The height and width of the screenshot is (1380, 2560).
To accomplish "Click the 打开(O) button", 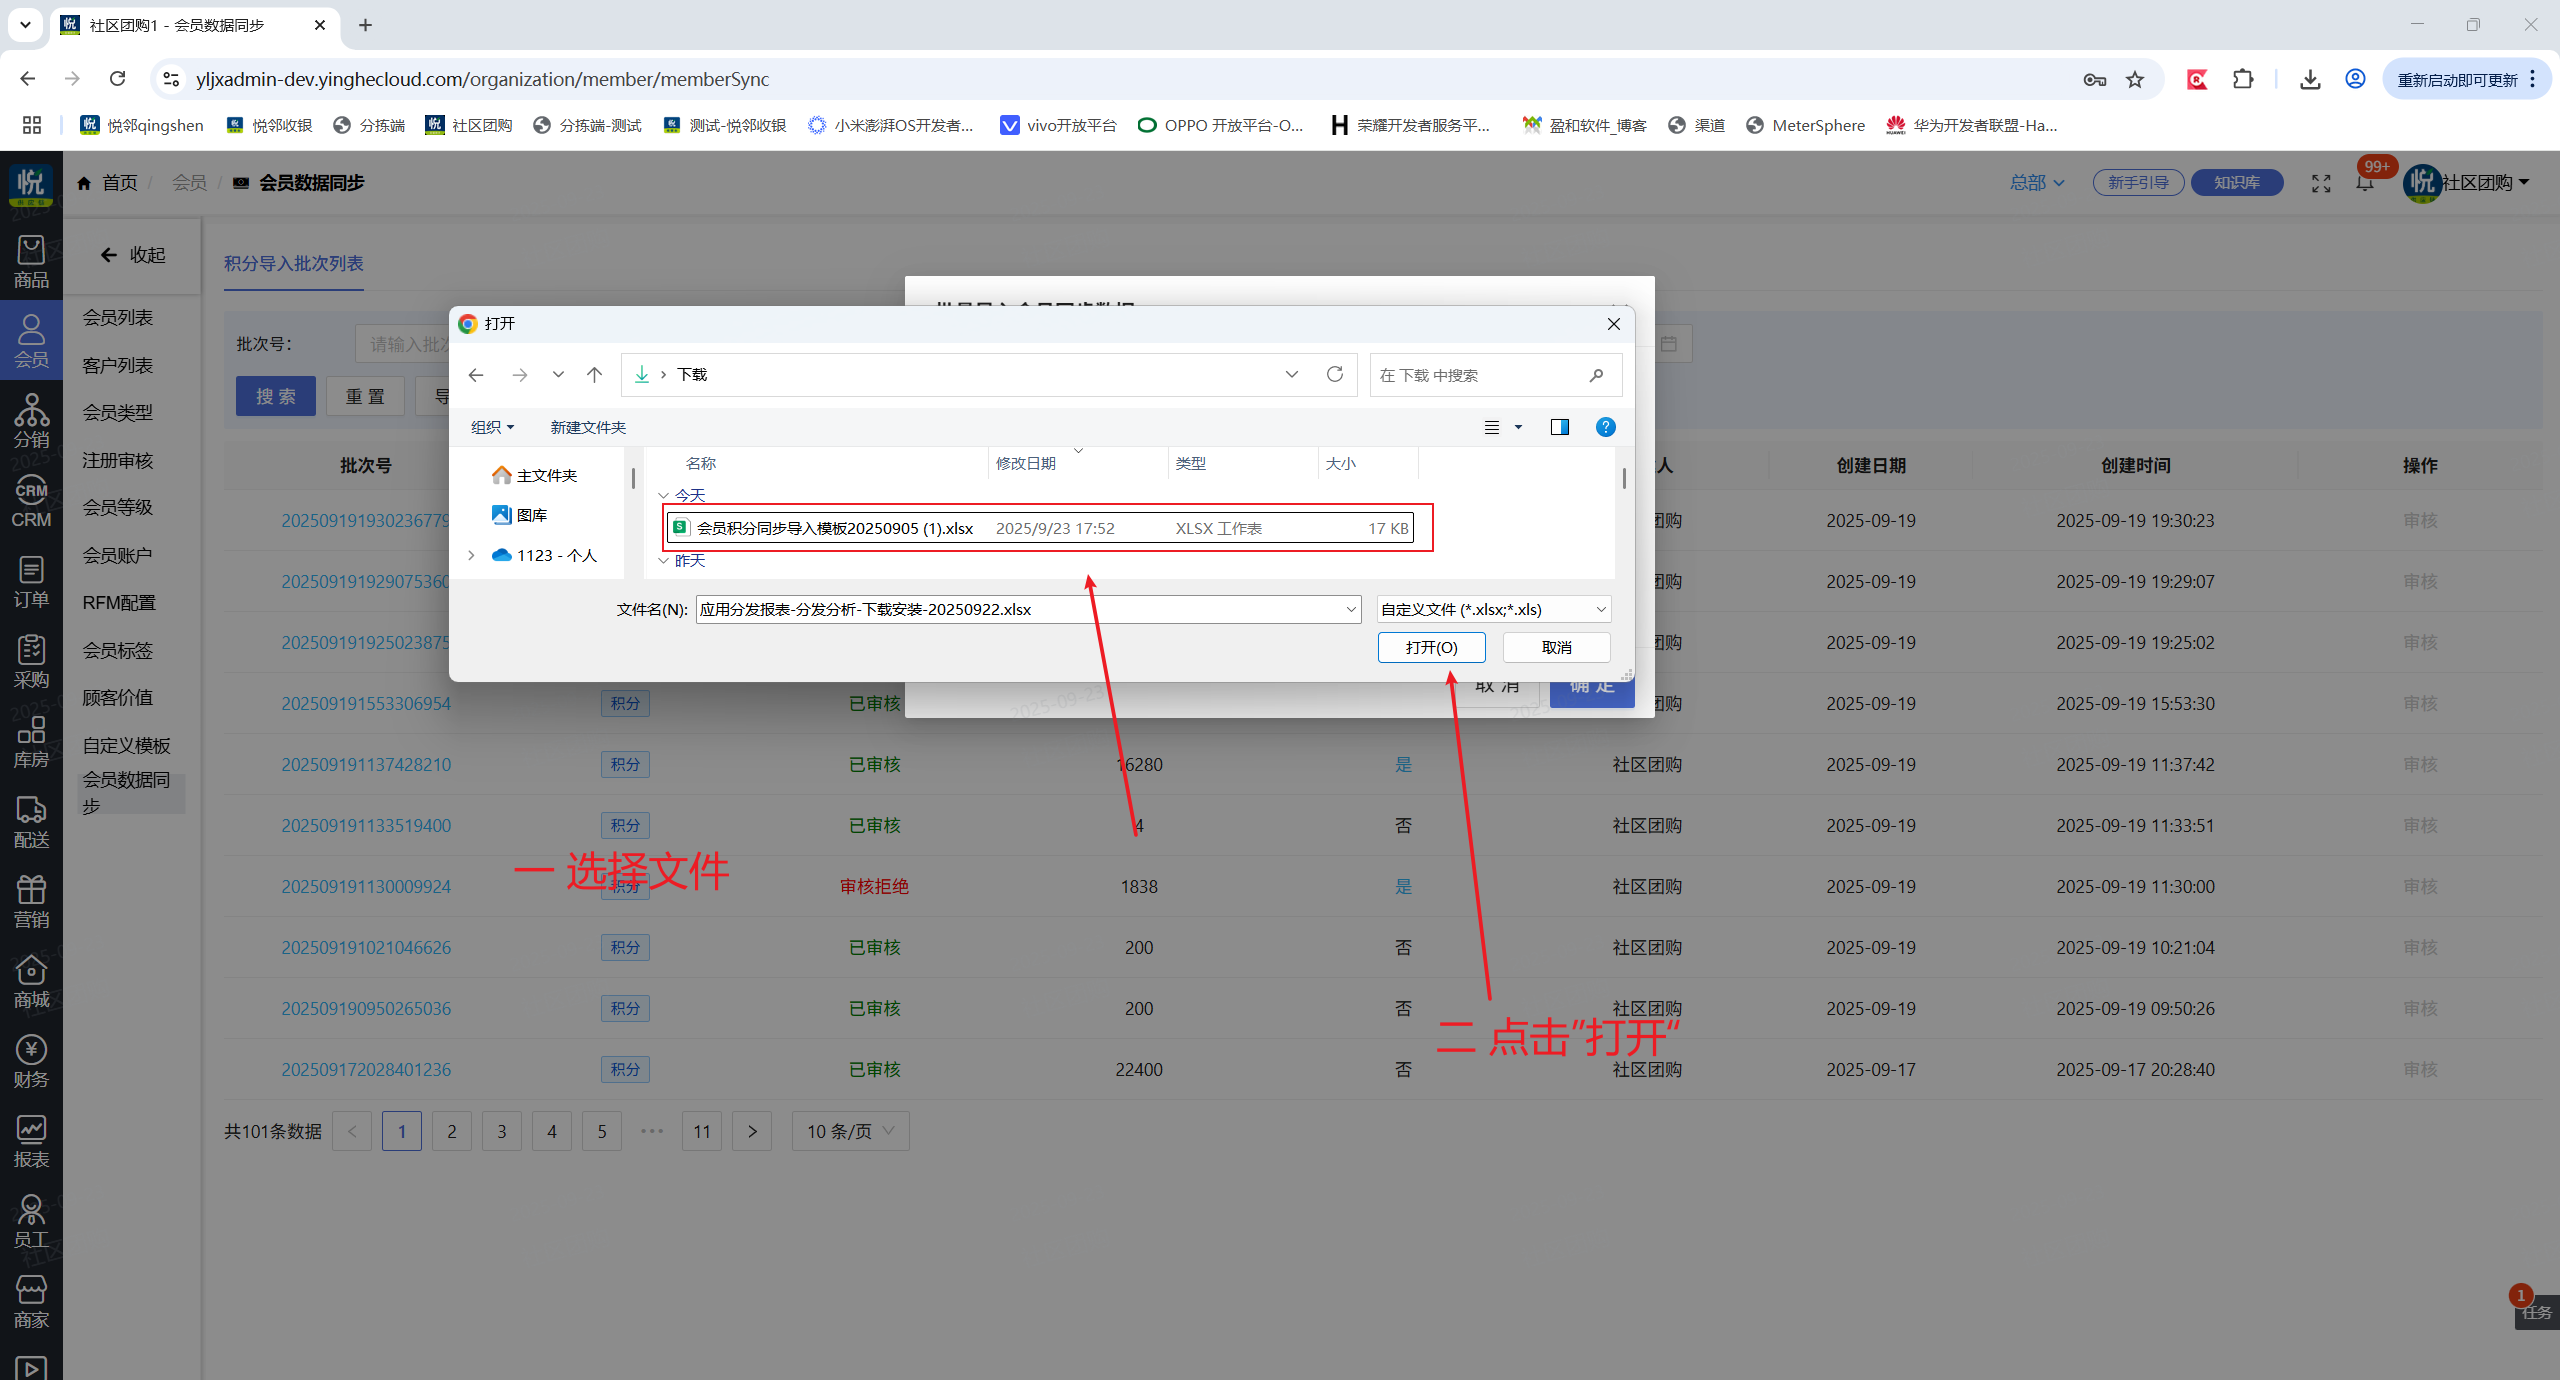I will [1431, 647].
